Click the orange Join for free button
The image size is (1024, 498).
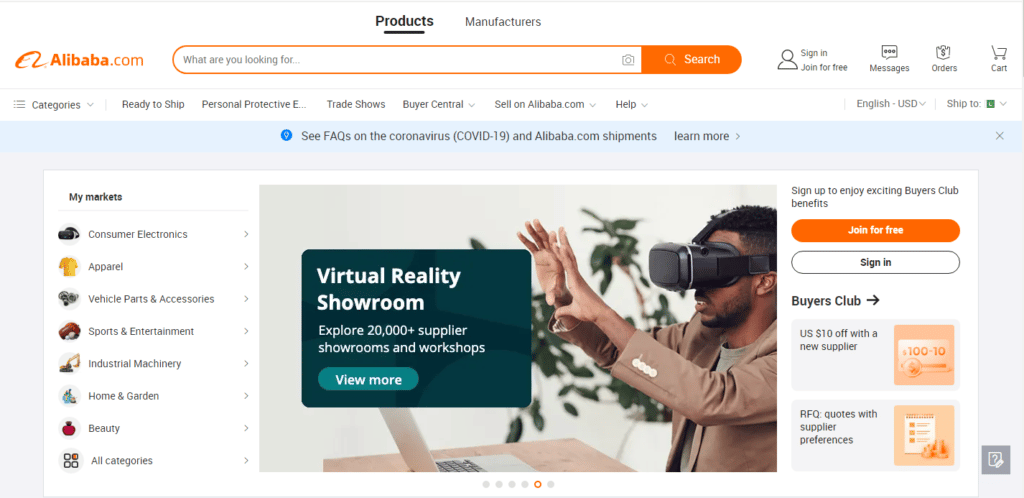(875, 230)
